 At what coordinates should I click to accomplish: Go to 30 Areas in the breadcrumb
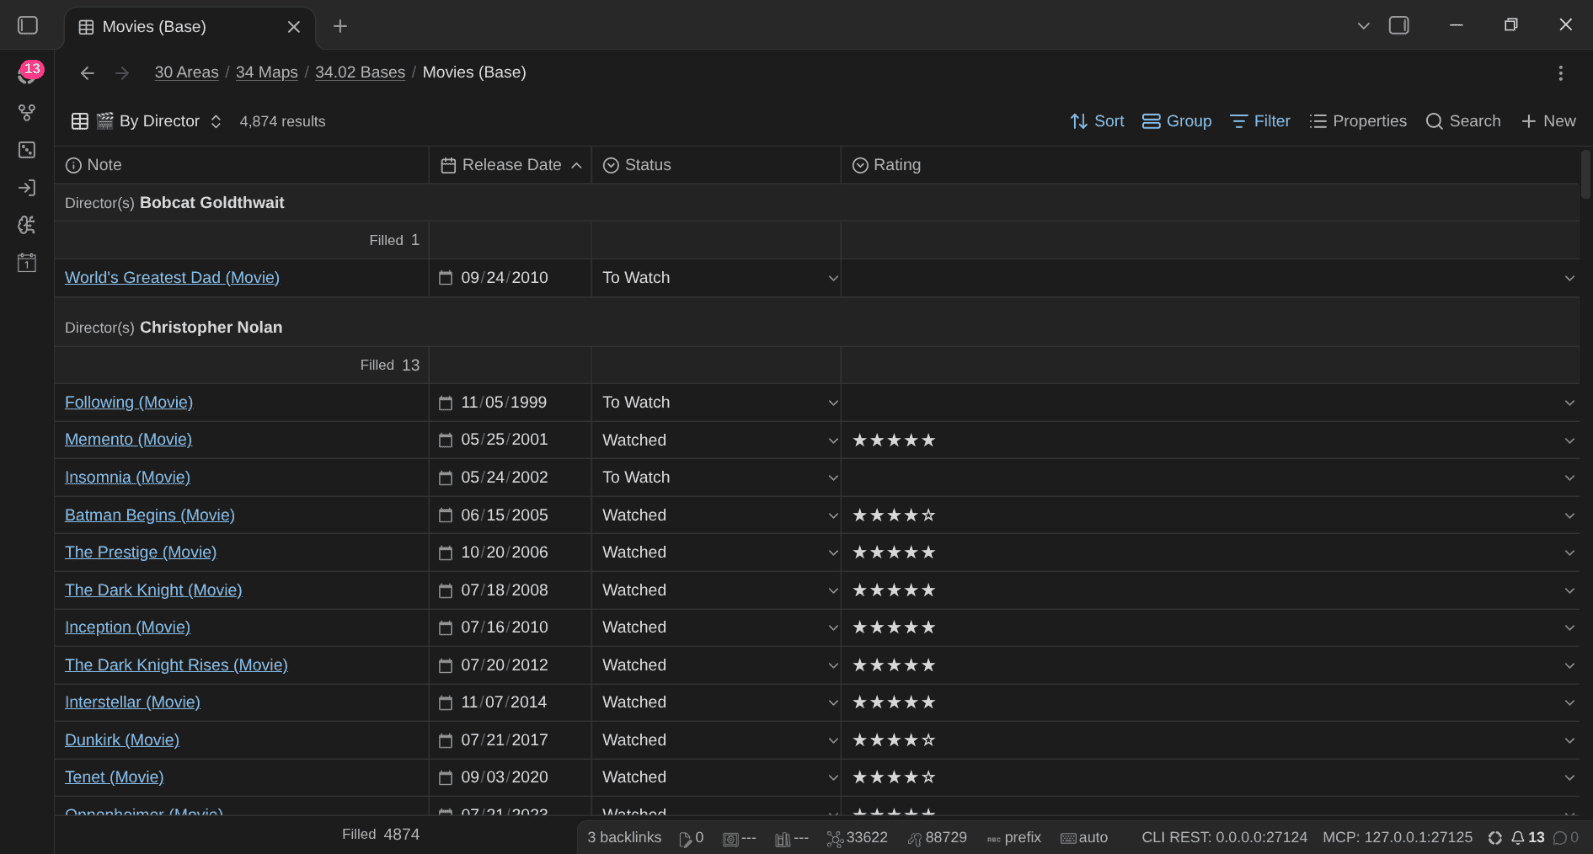click(186, 72)
